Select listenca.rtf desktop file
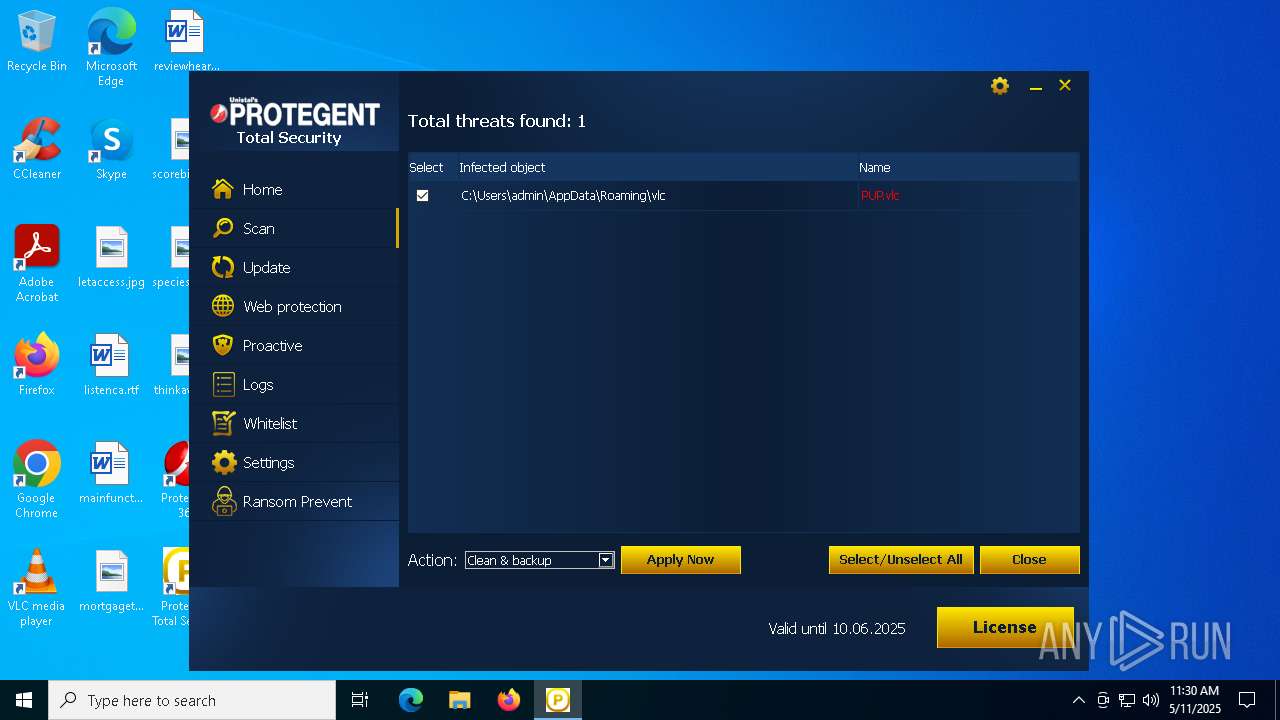The height and width of the screenshot is (720, 1280). [111, 365]
